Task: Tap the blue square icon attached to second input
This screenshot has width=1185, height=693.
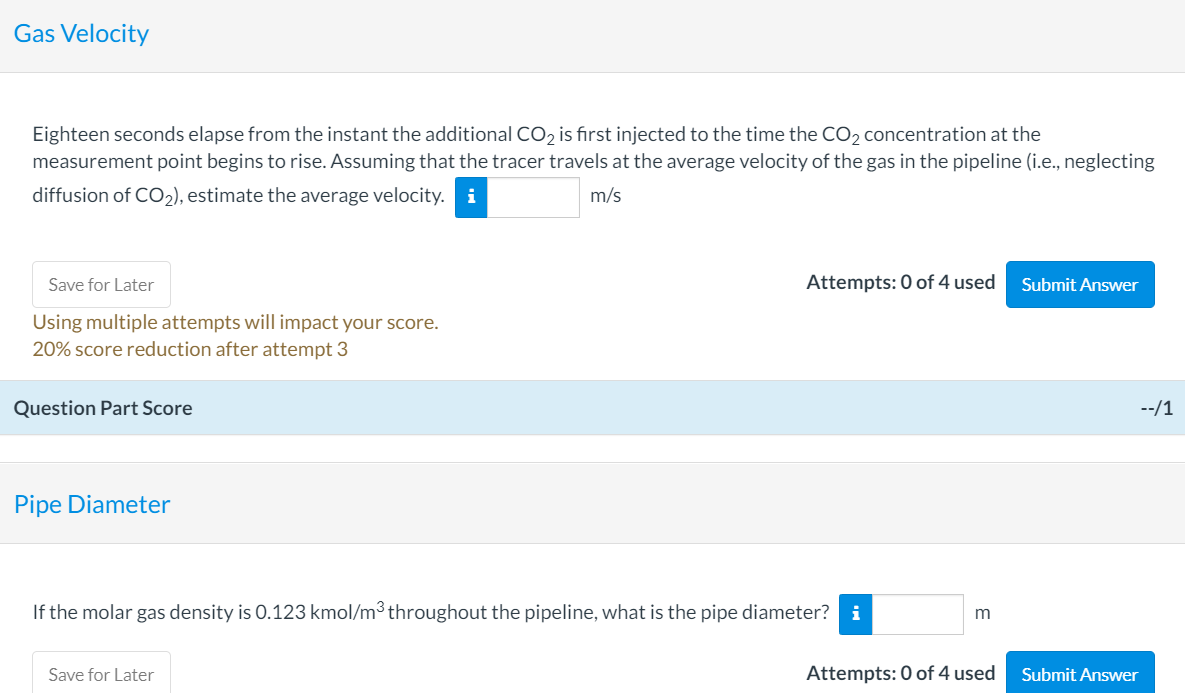Action: point(855,614)
